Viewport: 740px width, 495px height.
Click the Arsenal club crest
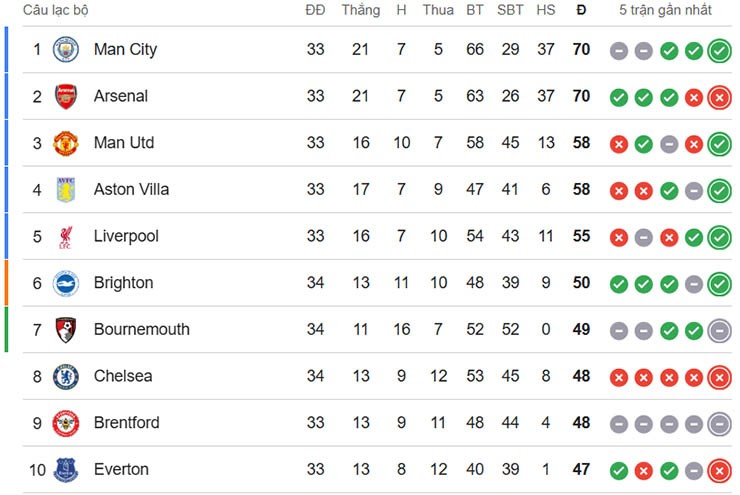pos(65,97)
